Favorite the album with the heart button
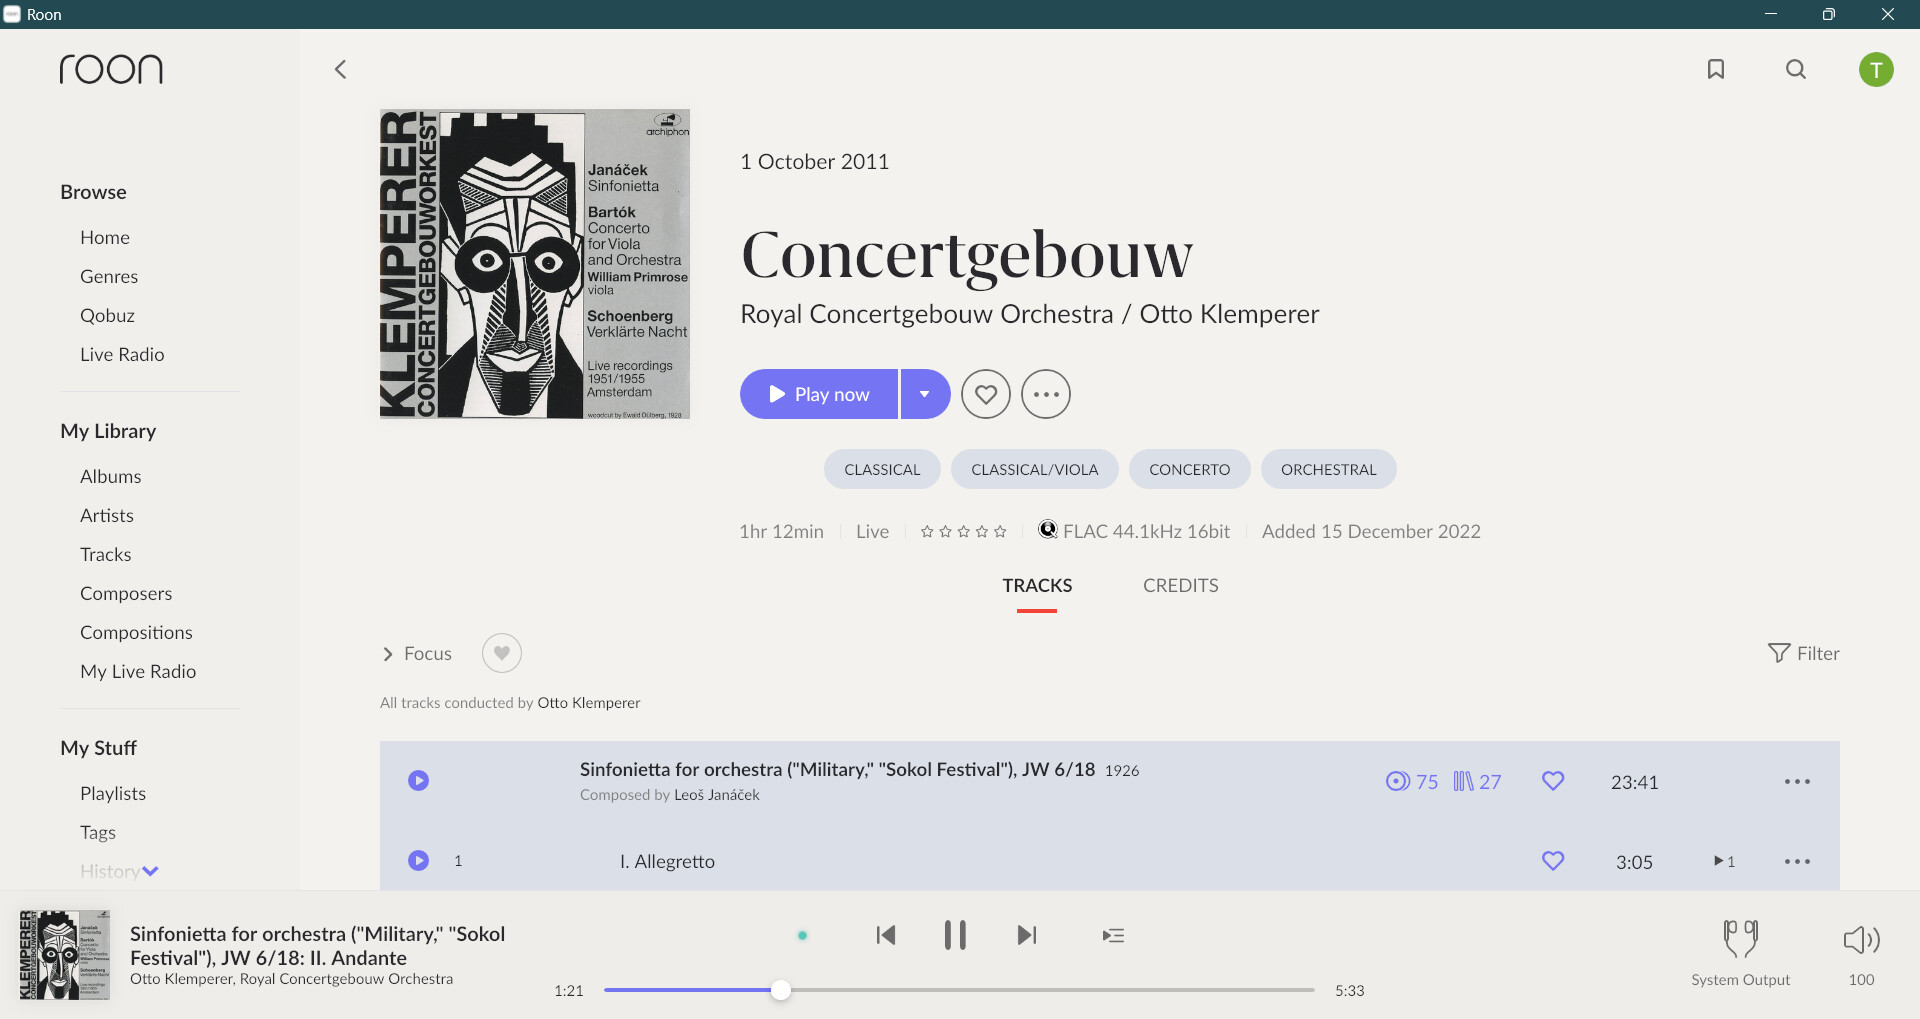Viewport: 1920px width, 1019px height. [x=986, y=394]
